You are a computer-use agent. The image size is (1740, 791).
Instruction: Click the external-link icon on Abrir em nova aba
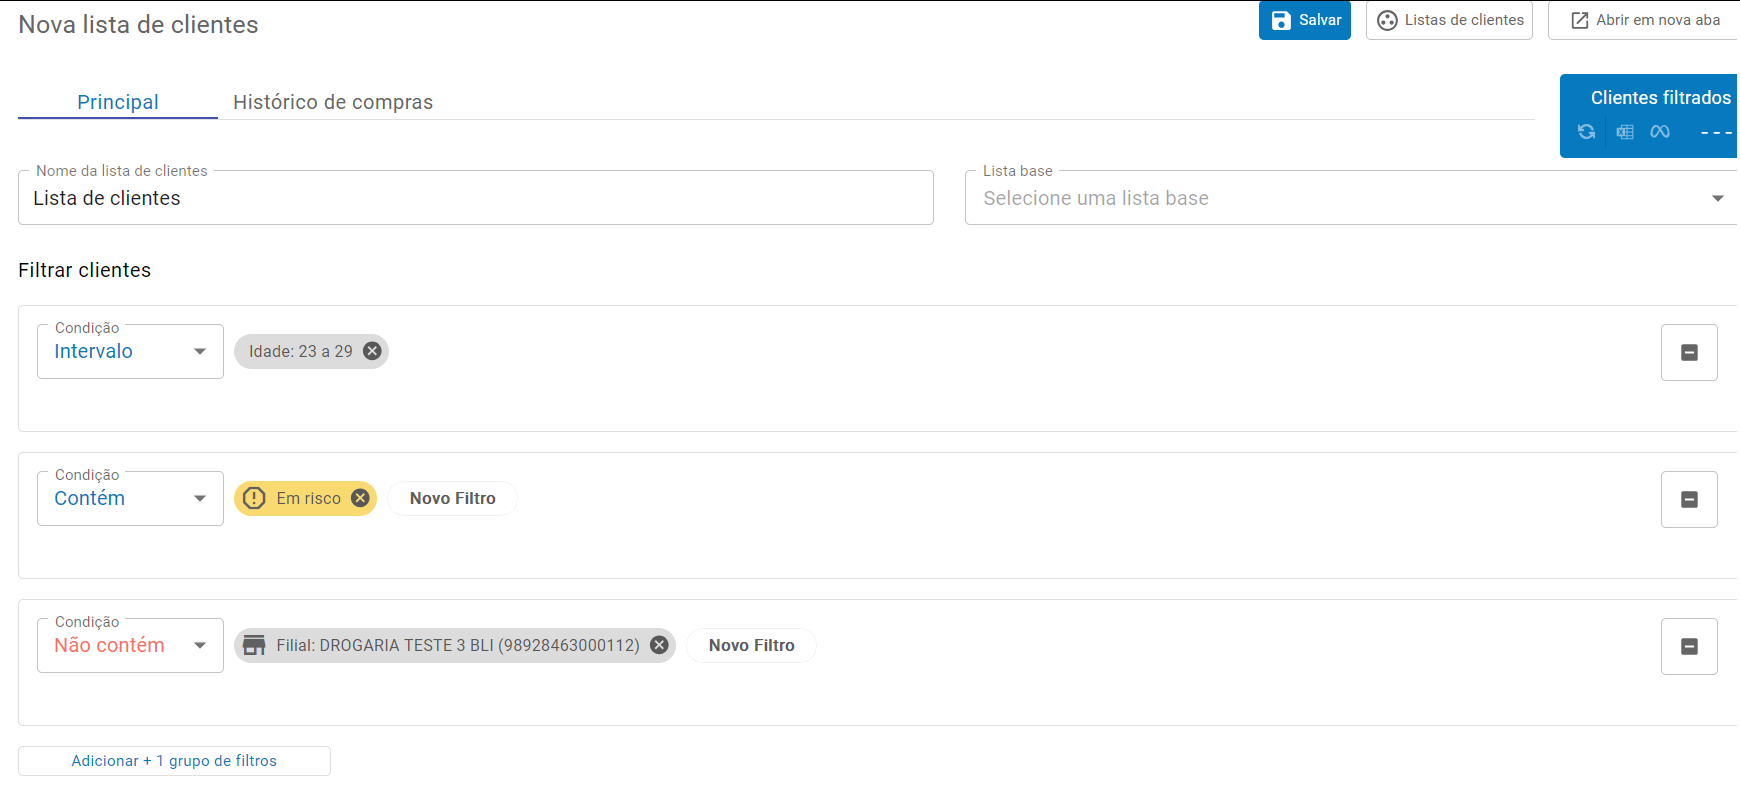tap(1580, 20)
